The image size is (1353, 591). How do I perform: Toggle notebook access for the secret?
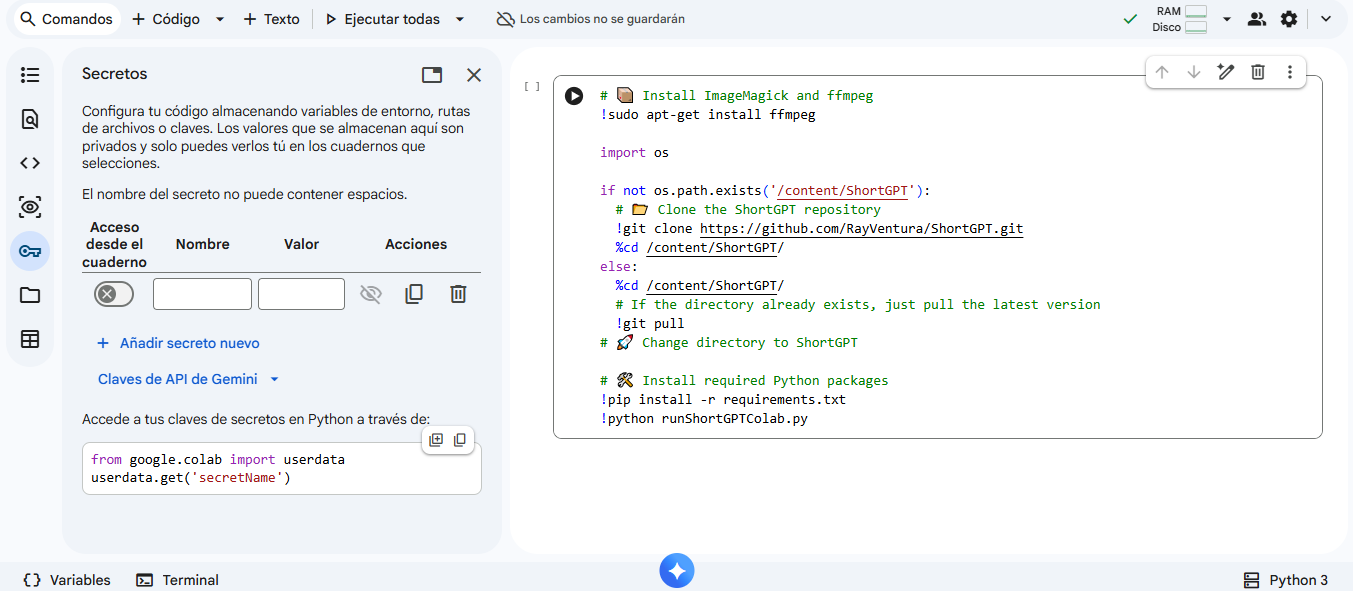[x=114, y=294]
